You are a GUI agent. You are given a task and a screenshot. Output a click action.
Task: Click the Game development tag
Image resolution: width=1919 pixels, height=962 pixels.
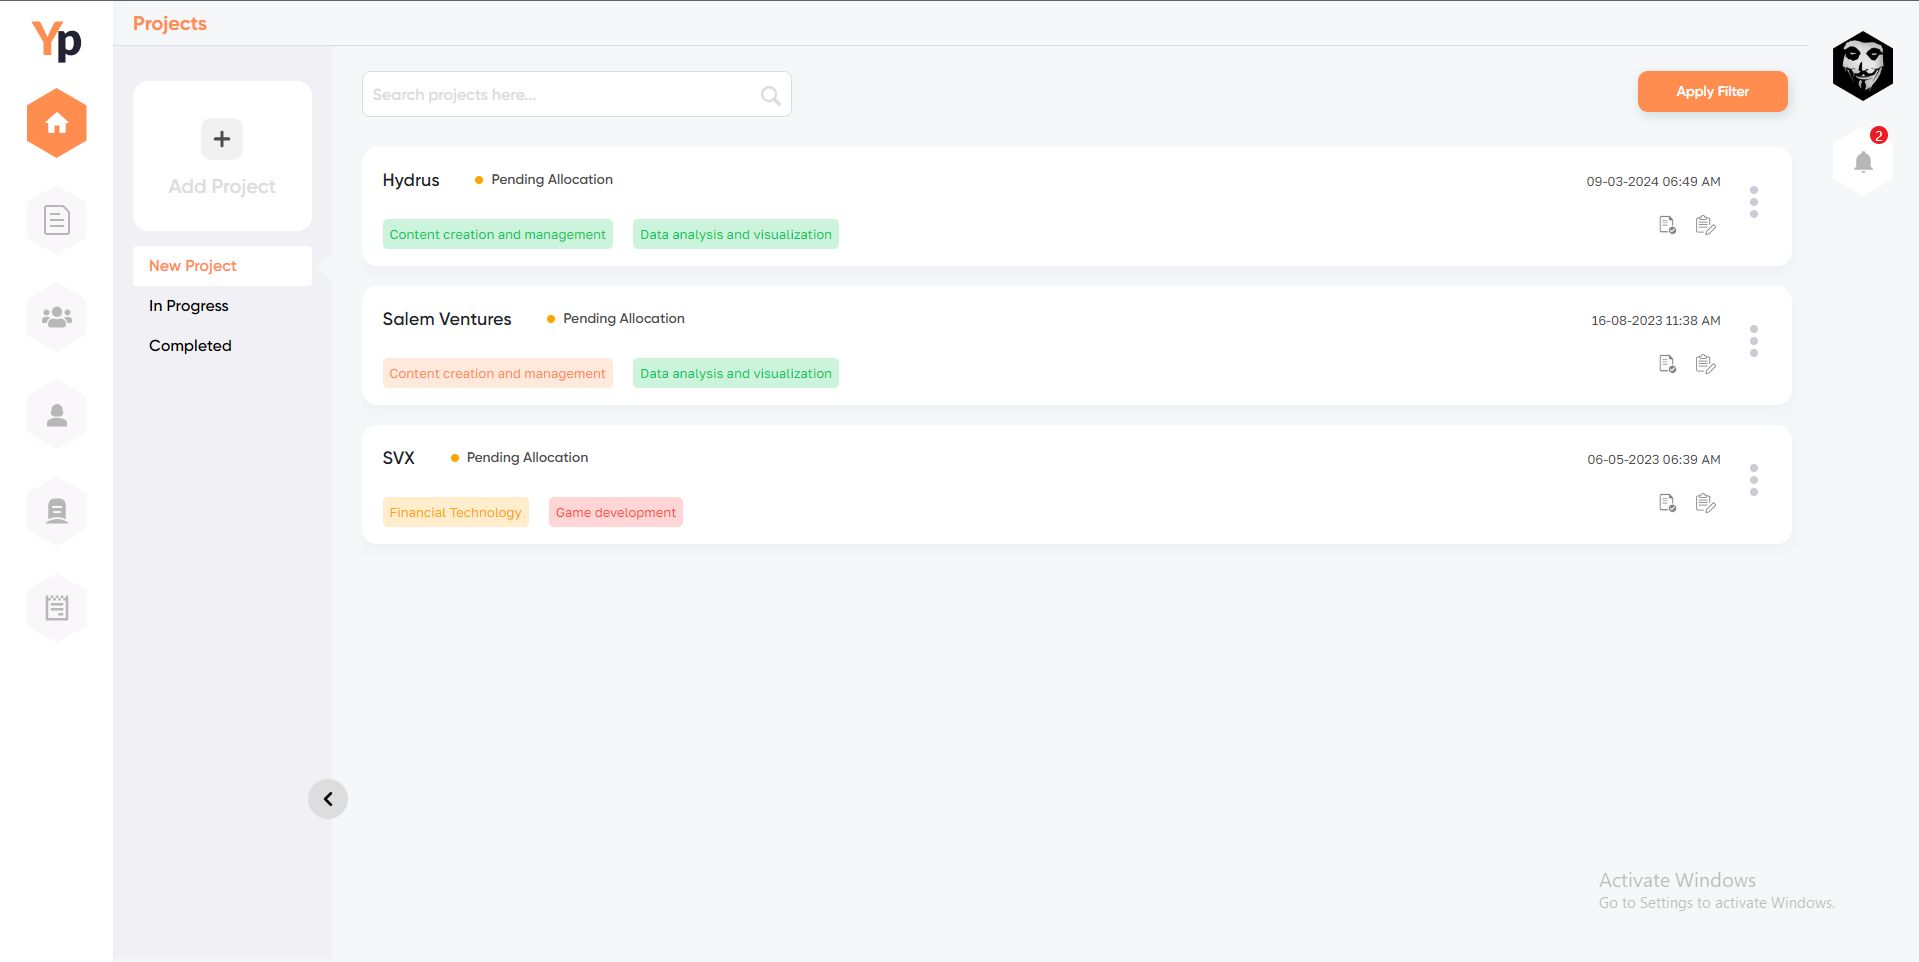tap(616, 512)
